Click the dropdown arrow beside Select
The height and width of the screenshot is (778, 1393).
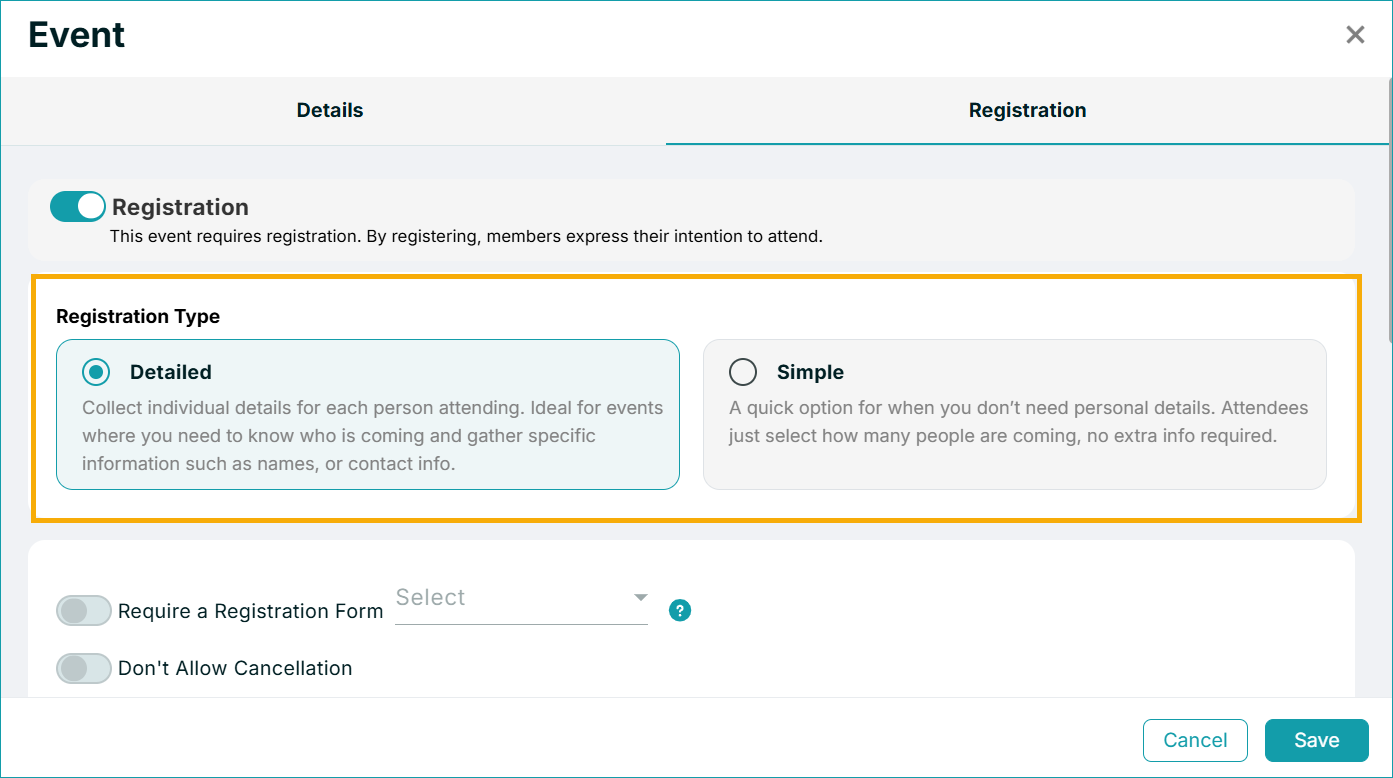(x=640, y=598)
